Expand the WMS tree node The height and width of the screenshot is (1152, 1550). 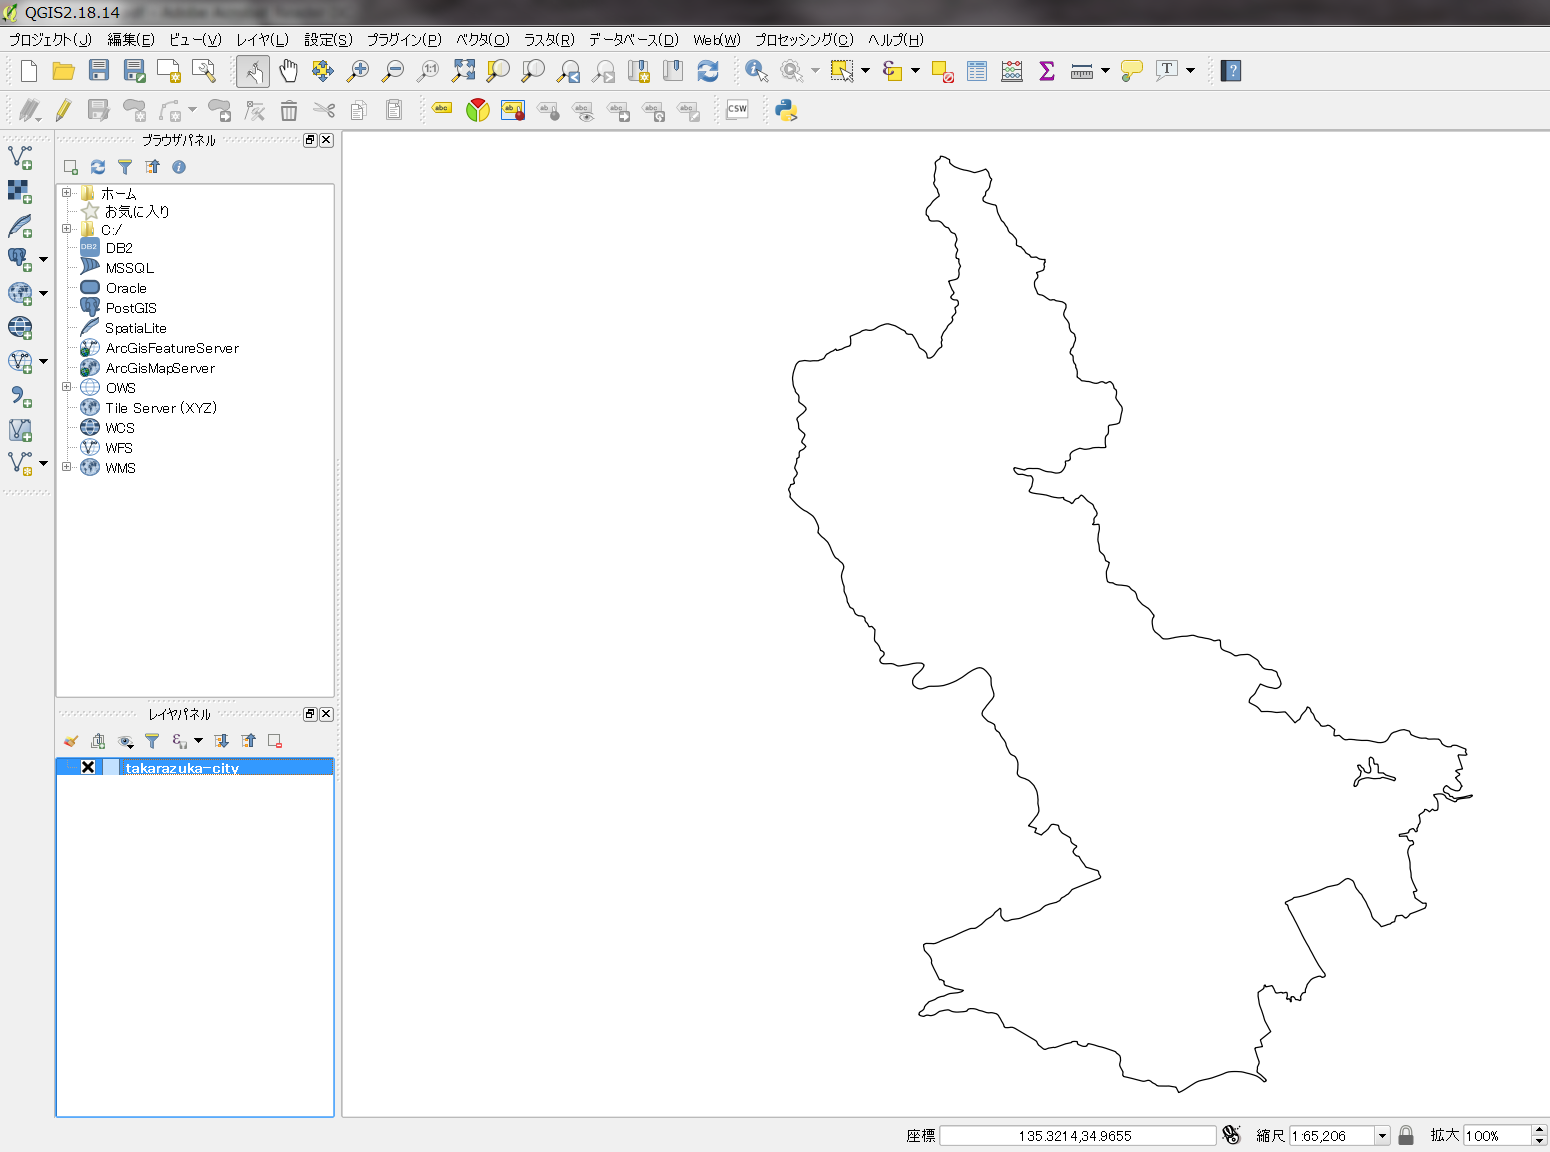(66, 467)
